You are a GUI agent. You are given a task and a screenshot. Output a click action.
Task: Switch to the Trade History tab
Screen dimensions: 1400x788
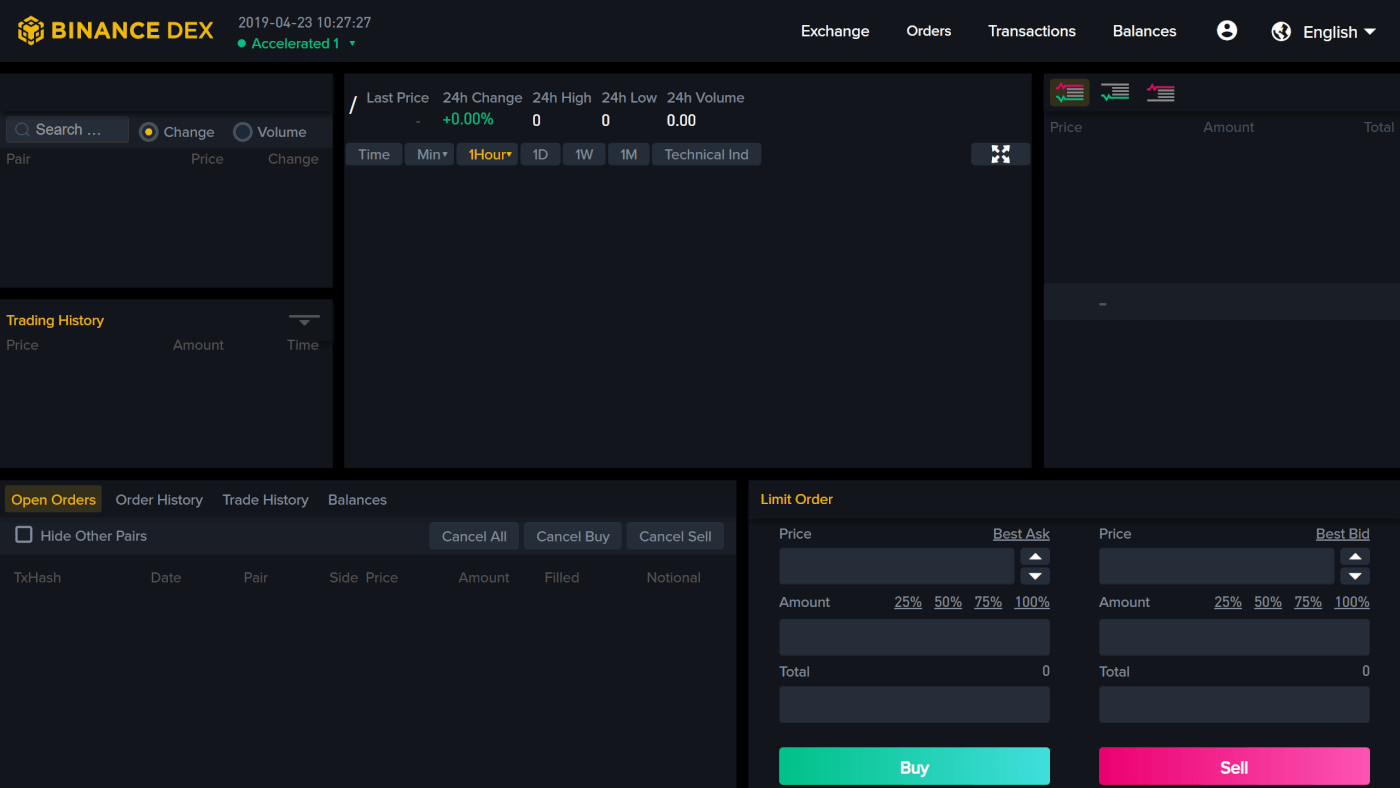tap(265, 499)
